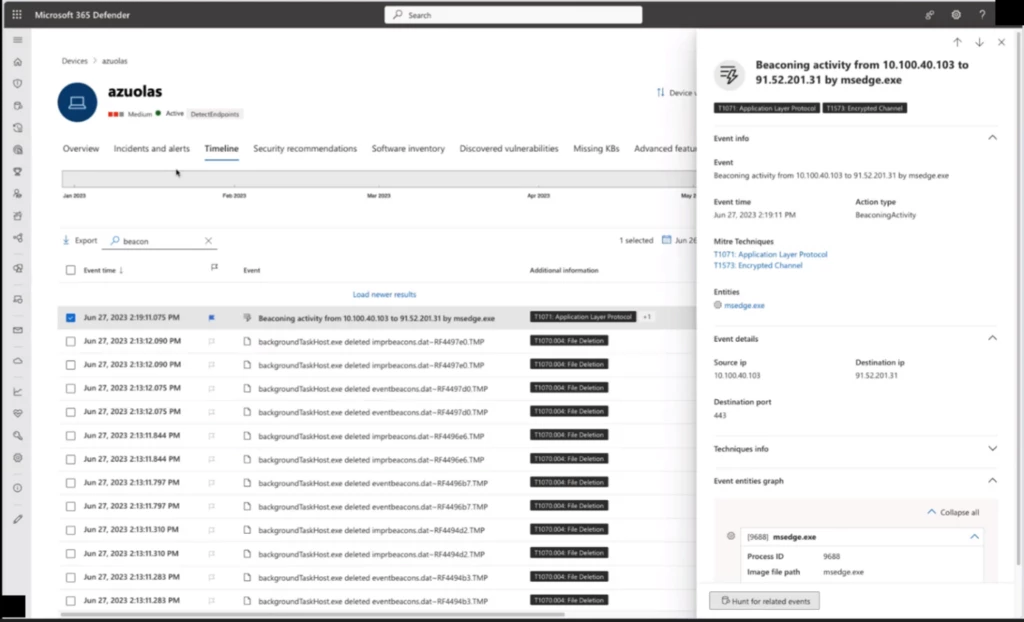The image size is (1024, 622).
Task: Open Help via the question mark icon
Action: (981, 14)
